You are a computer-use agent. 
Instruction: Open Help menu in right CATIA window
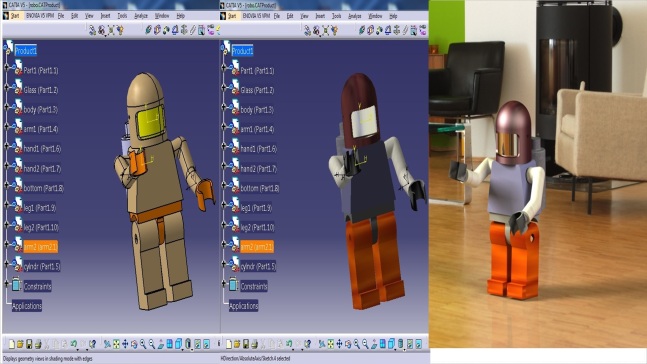(393, 16)
